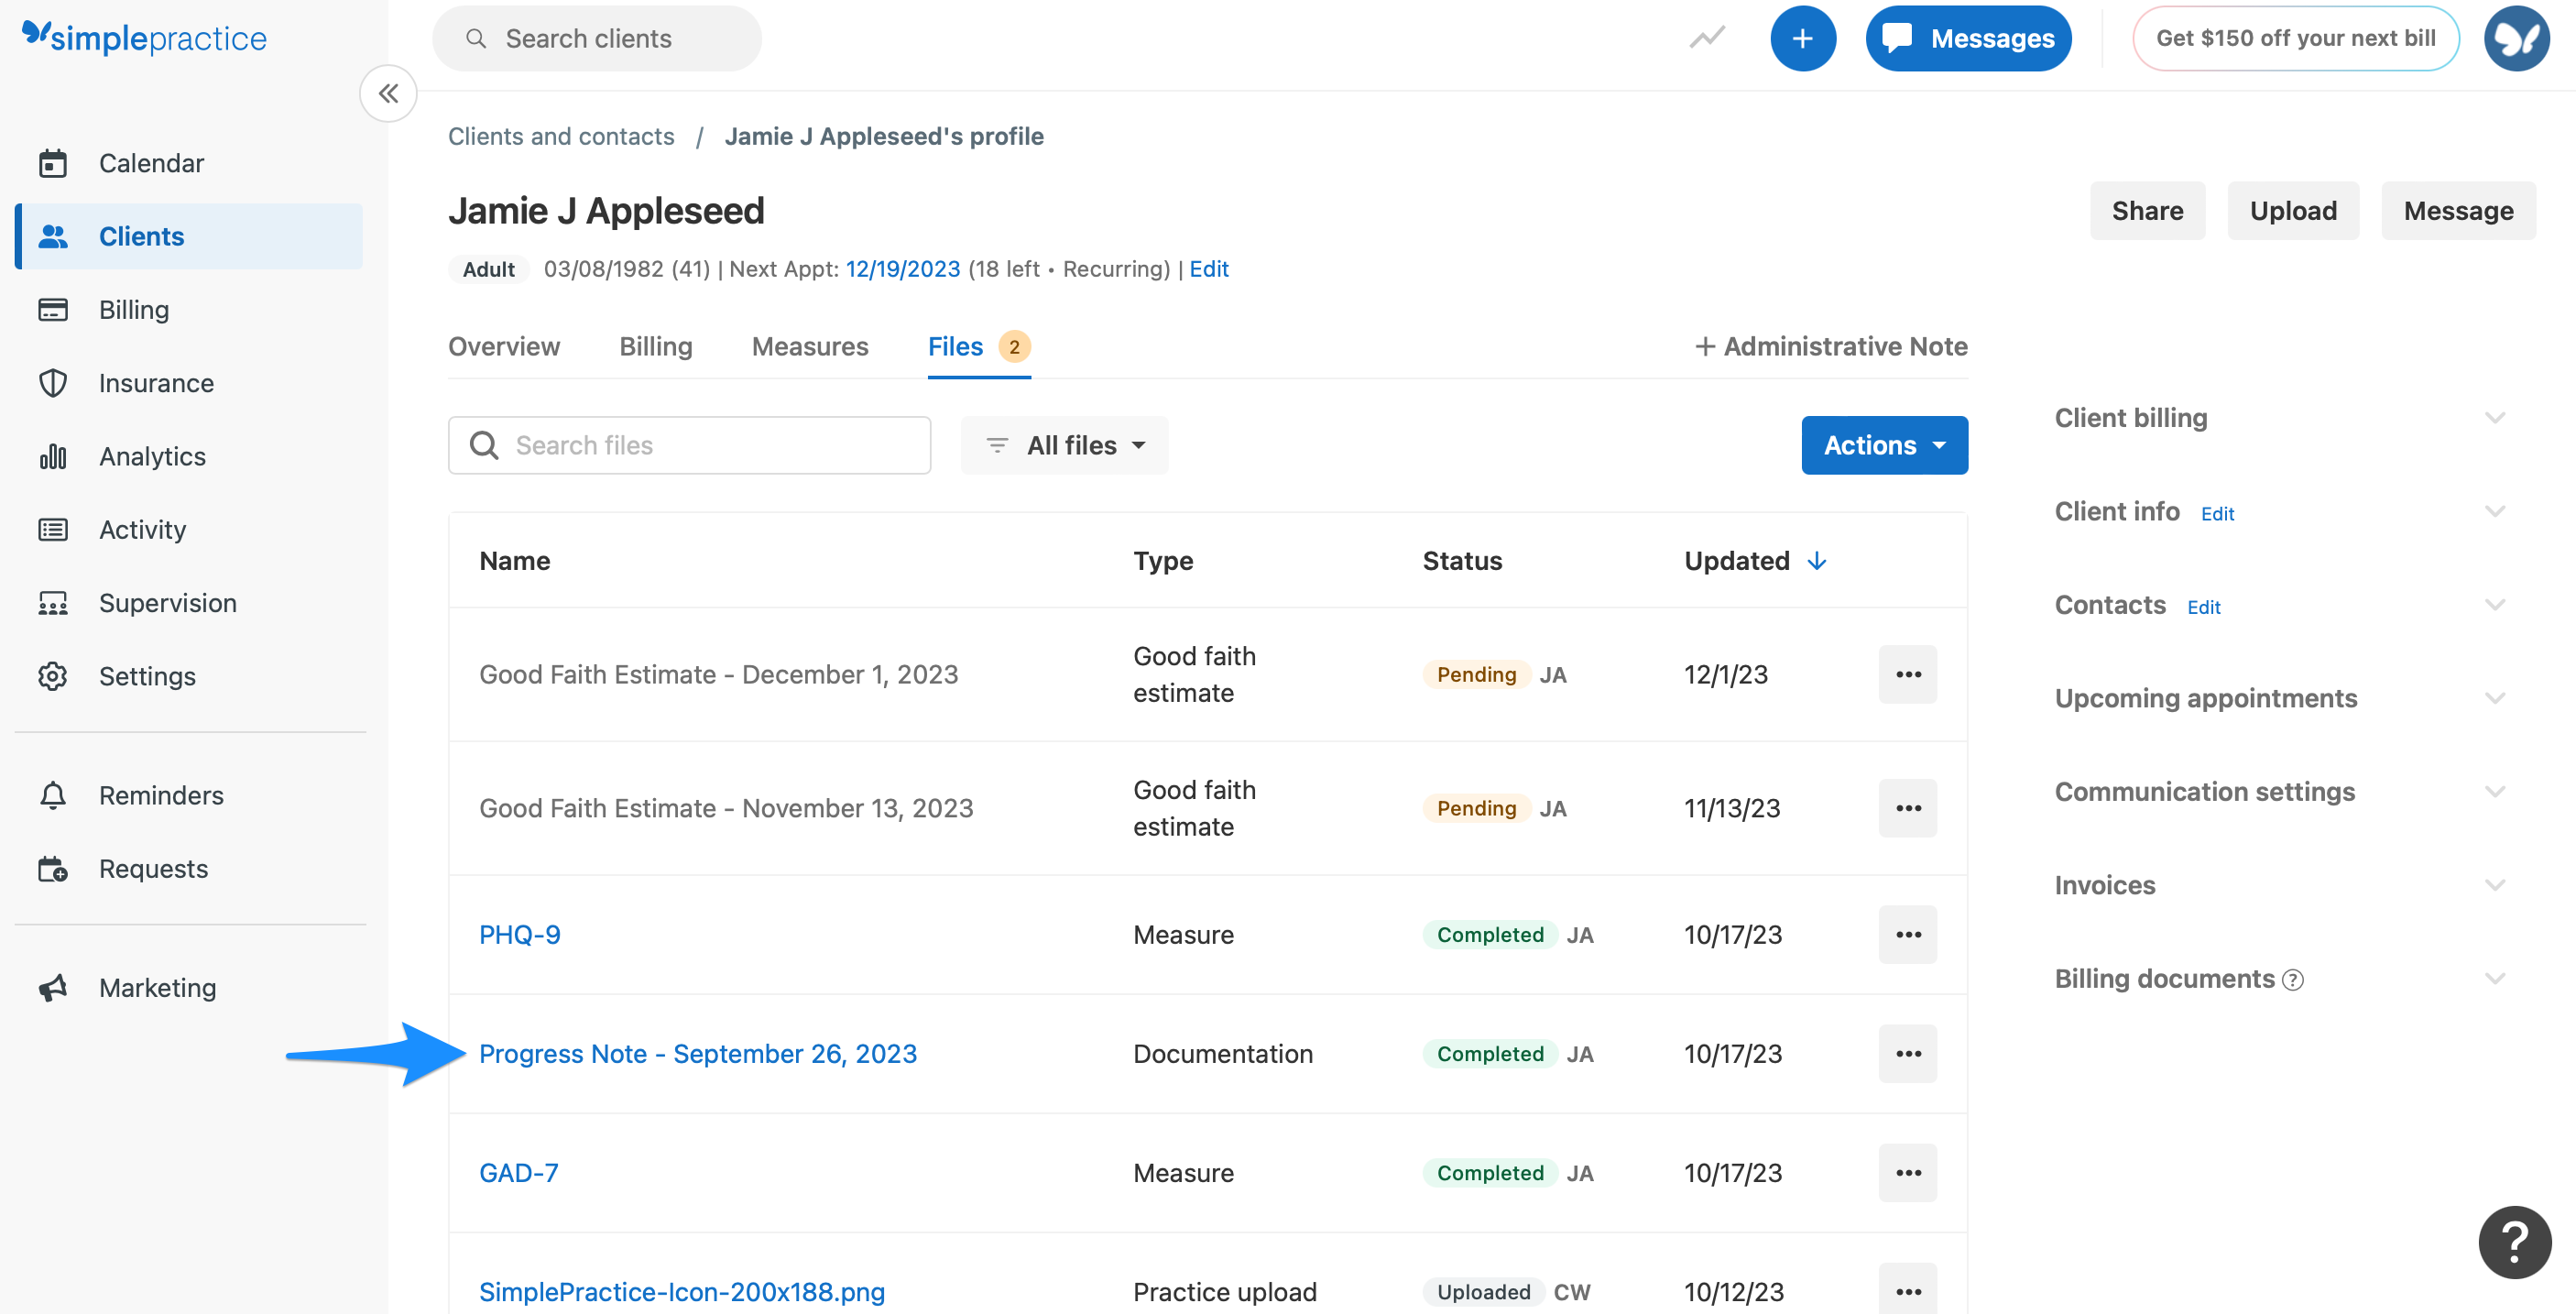Switch to the Measures tab
The width and height of the screenshot is (2576, 1314).
tap(810, 346)
